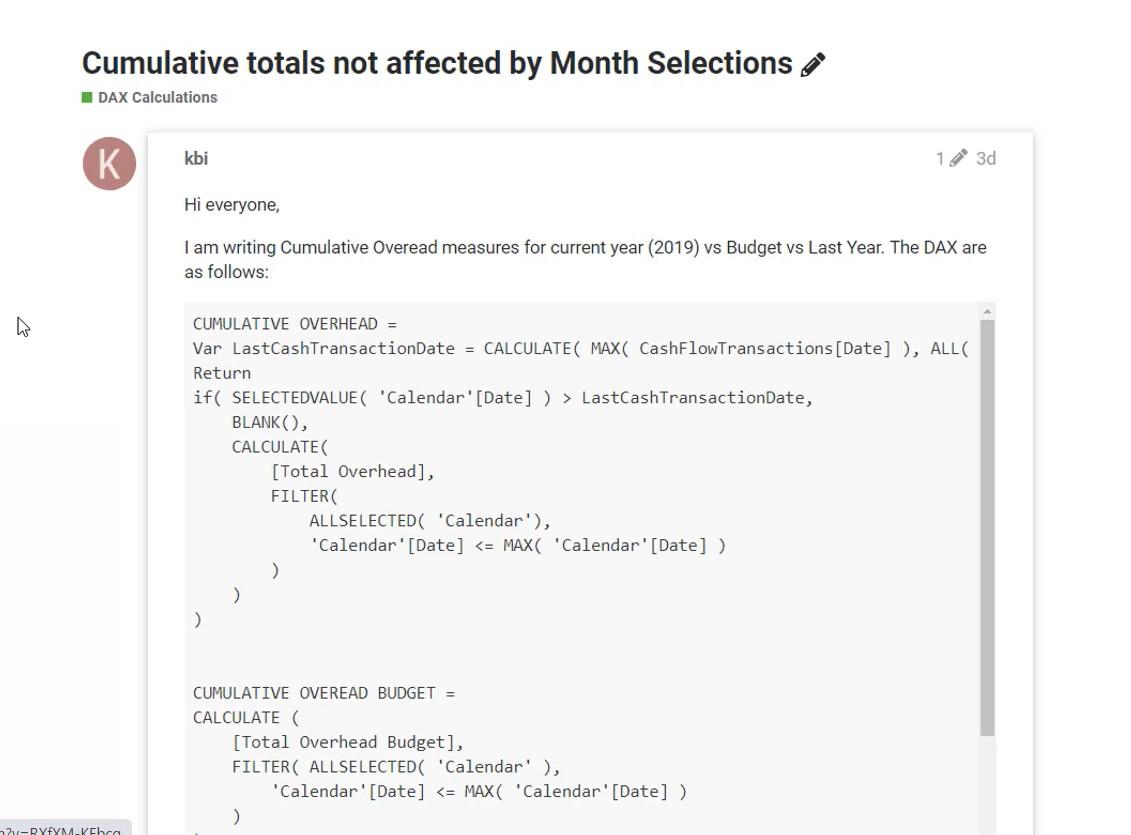Click the '[Total Overhead],' code line

[x=352, y=472]
